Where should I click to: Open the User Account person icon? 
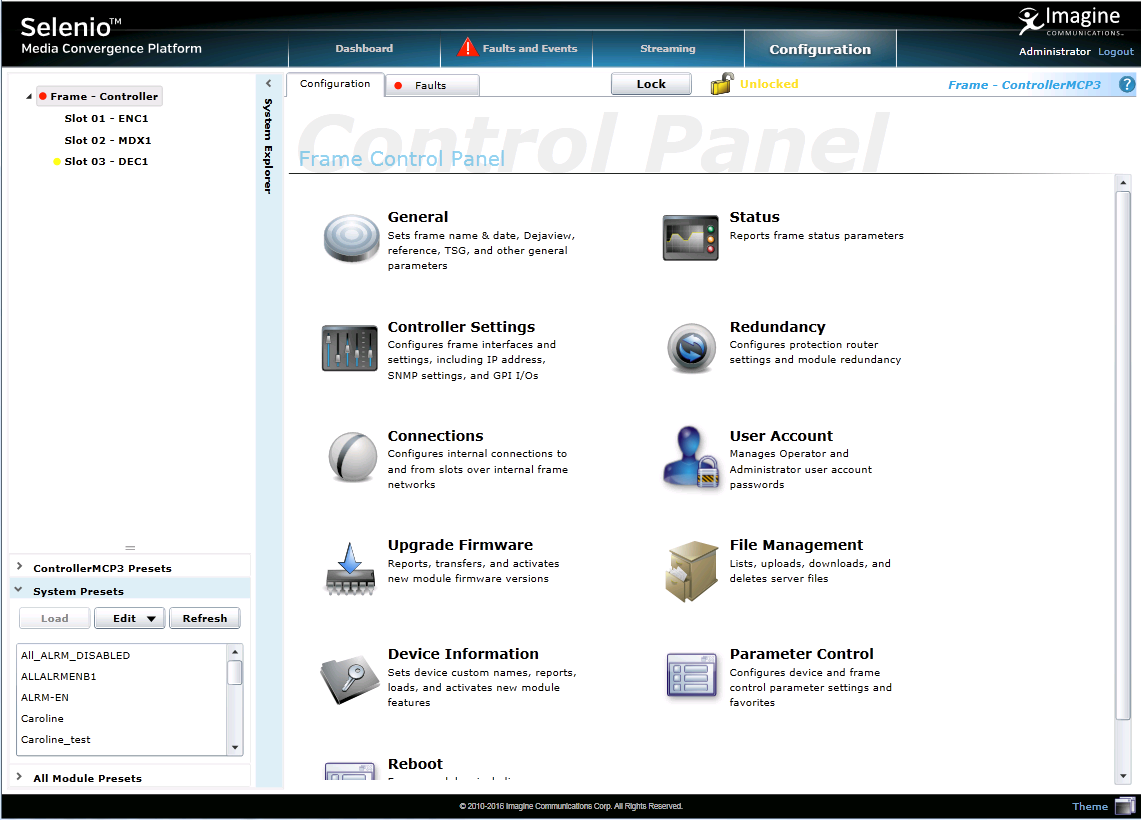coord(691,457)
